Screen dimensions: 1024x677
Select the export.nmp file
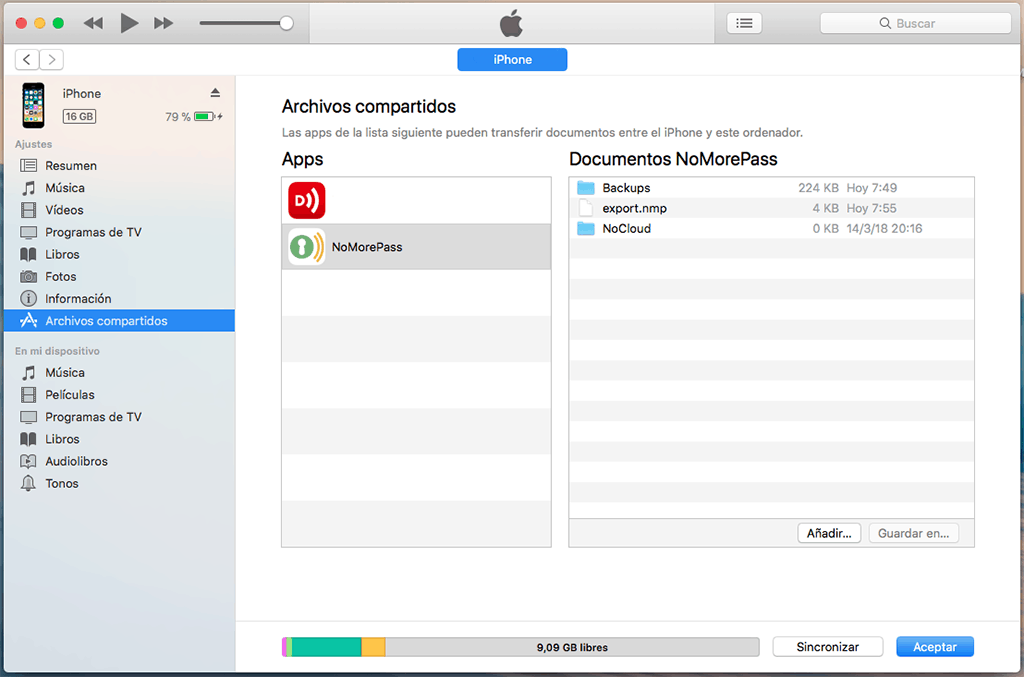pyautogui.click(x=771, y=208)
